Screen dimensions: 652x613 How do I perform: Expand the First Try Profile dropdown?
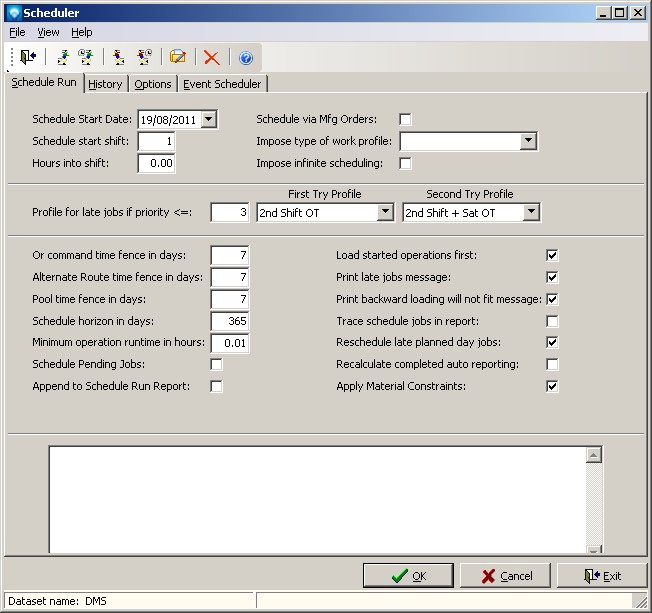pyautogui.click(x=385, y=212)
